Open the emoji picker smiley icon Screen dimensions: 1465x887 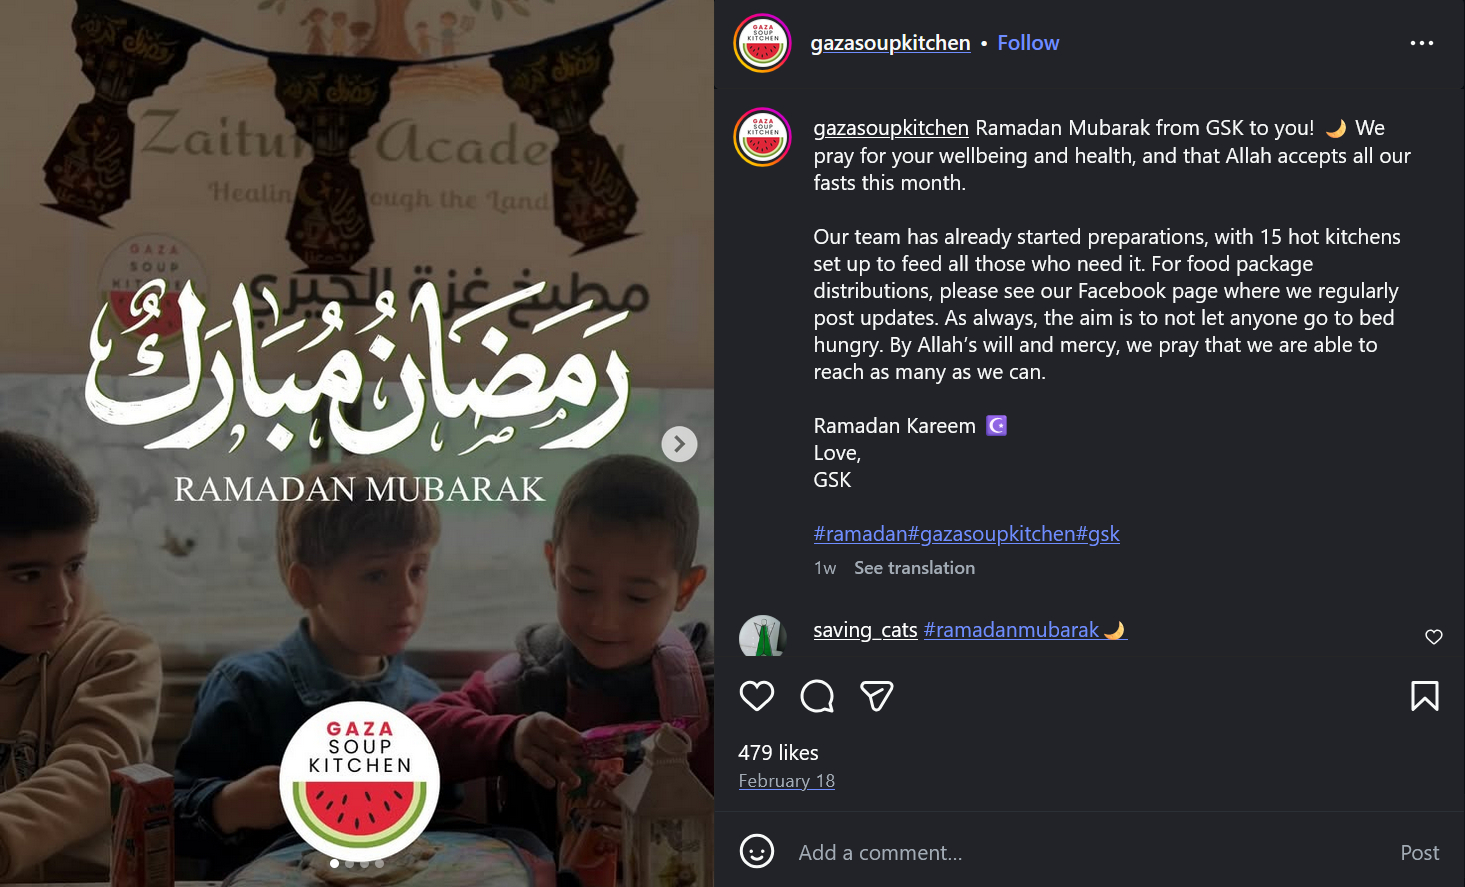[x=757, y=852]
